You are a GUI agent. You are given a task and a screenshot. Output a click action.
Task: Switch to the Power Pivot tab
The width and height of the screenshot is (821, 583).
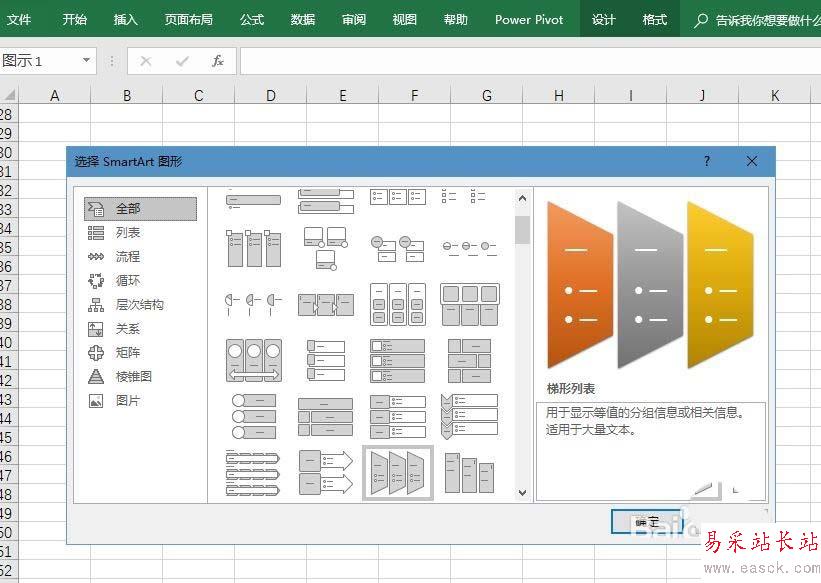(x=529, y=19)
